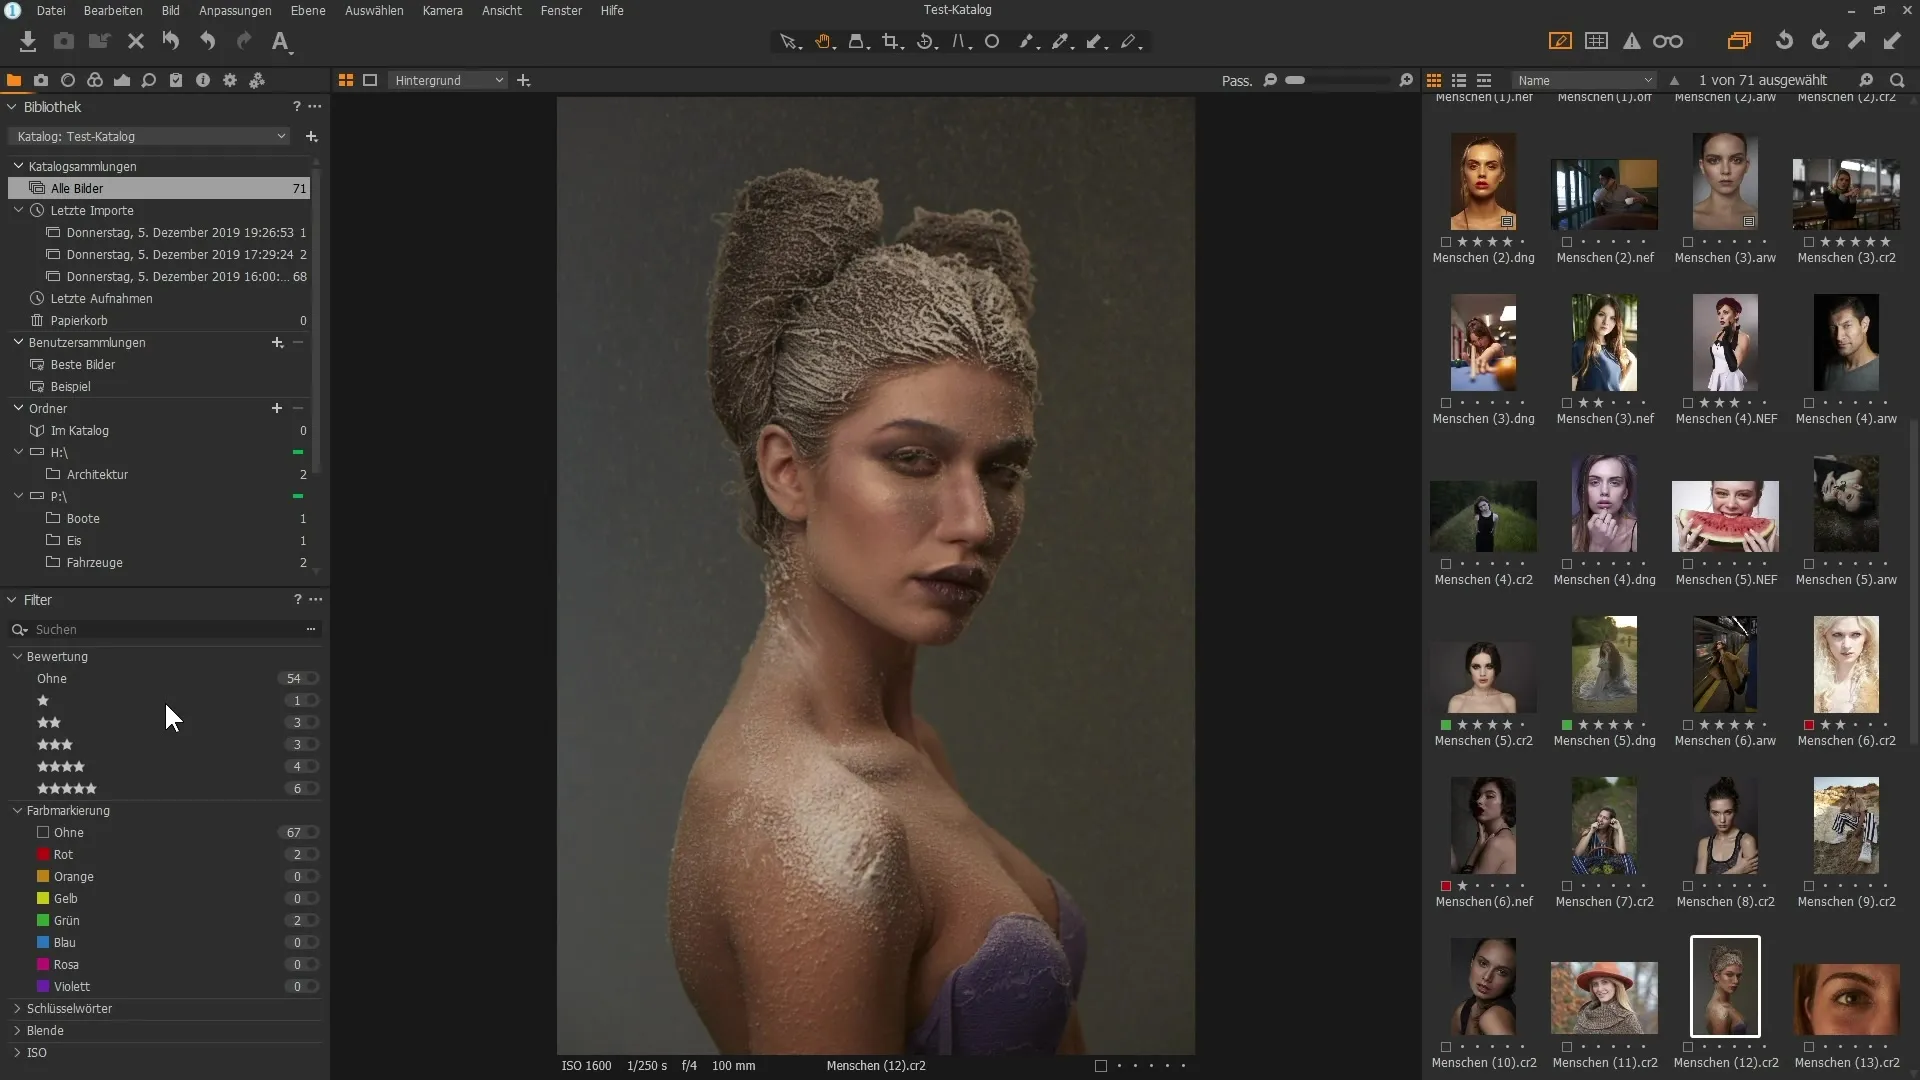This screenshot has height=1080, width=1920.
Task: Click the delete X icon in toolbar
Action: 136,41
